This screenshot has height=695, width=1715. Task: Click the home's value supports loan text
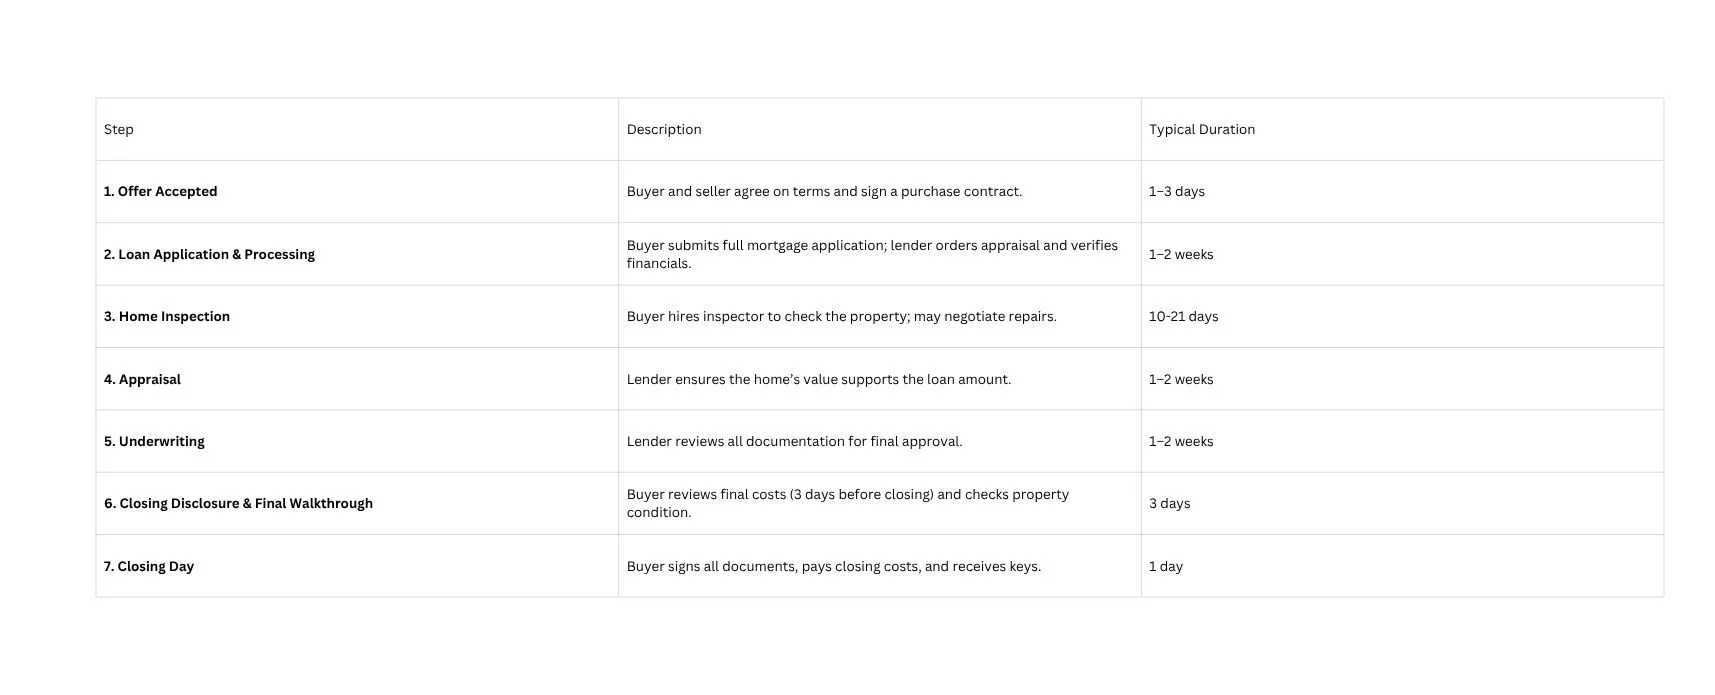[819, 379]
